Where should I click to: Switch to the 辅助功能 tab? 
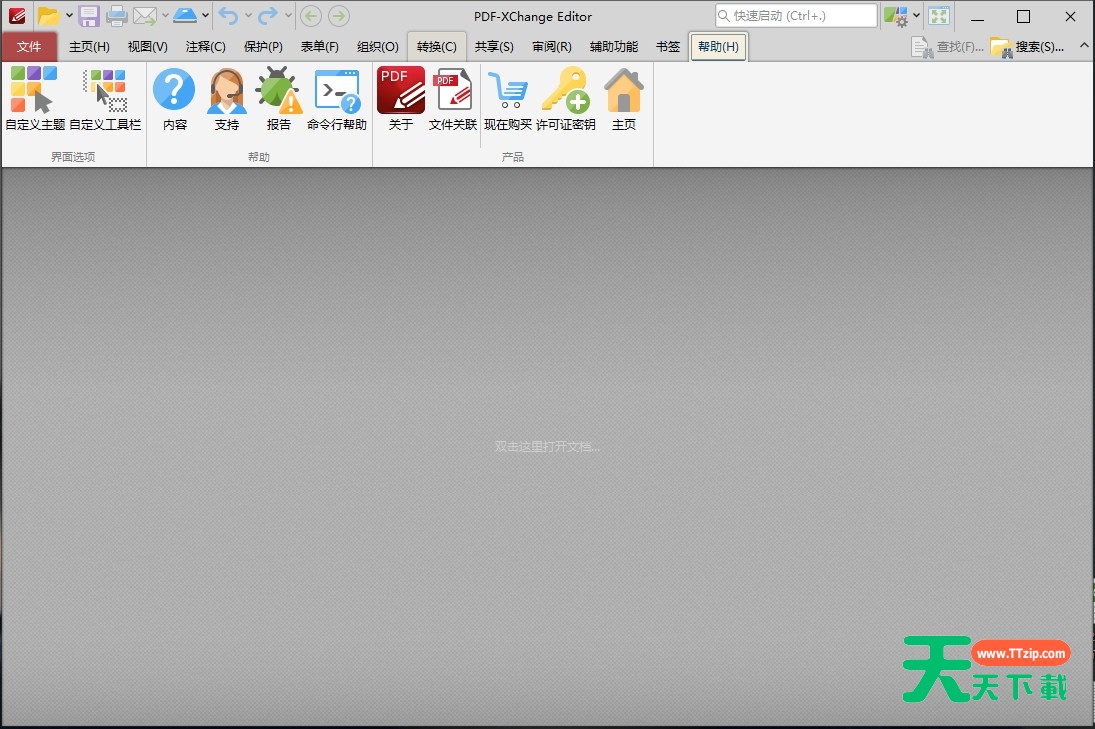pyautogui.click(x=614, y=47)
